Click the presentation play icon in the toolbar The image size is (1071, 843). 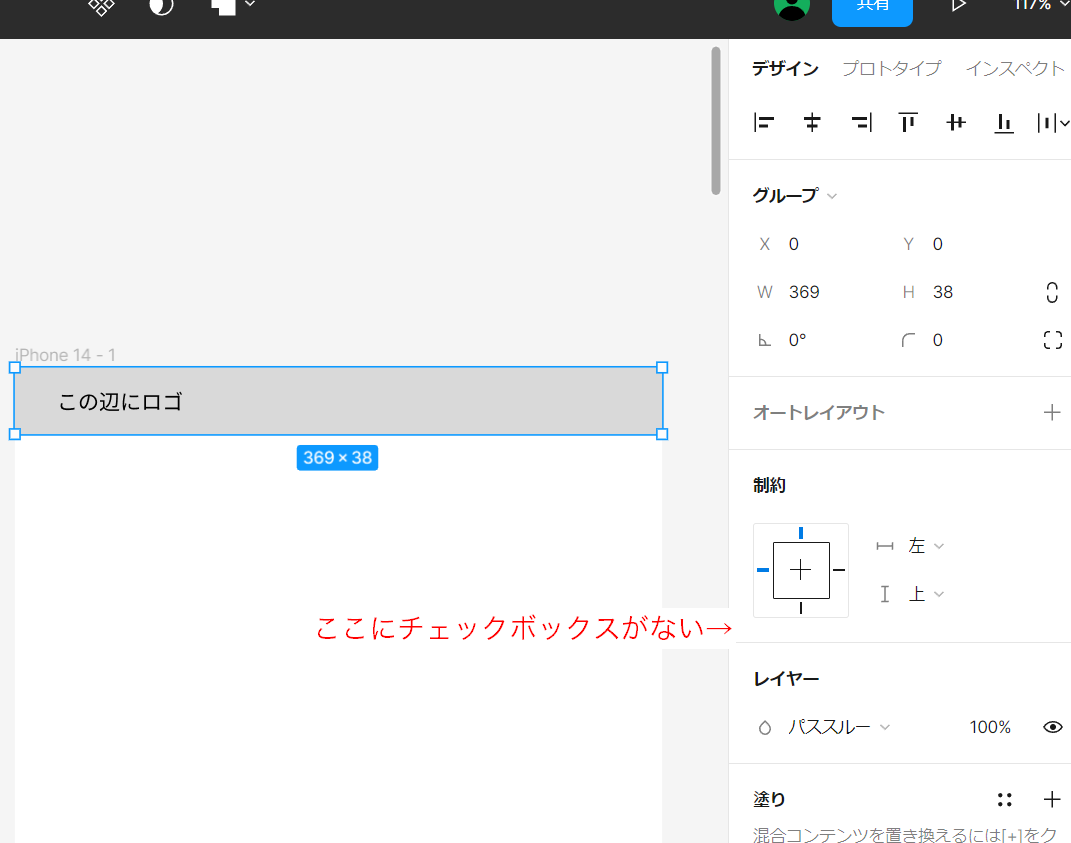point(957,6)
